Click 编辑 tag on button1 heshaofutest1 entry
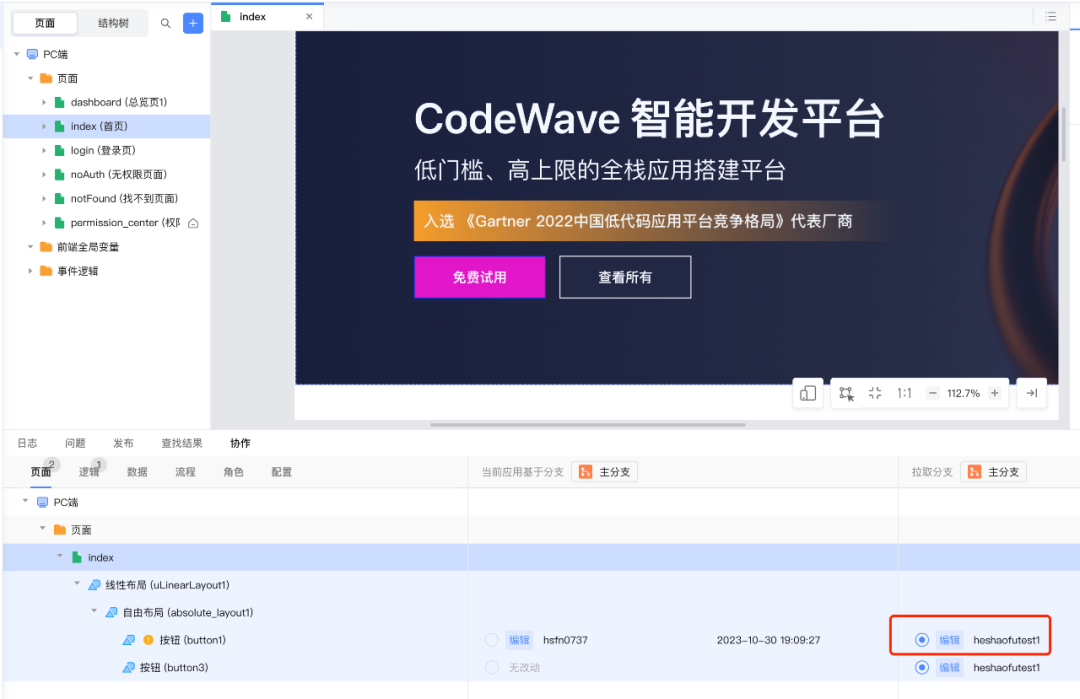Image resolution: width=1080 pixels, height=699 pixels. click(949, 640)
